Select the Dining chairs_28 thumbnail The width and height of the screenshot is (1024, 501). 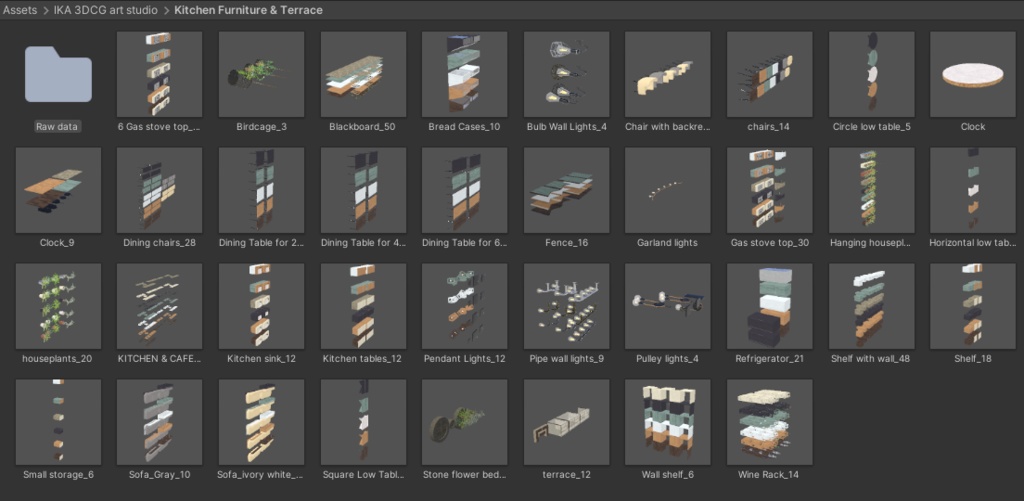pyautogui.click(x=159, y=190)
